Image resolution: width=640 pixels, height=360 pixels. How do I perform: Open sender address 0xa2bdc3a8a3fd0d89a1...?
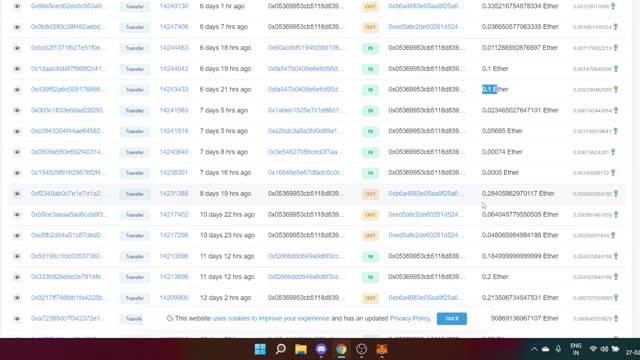pyautogui.click(x=306, y=131)
